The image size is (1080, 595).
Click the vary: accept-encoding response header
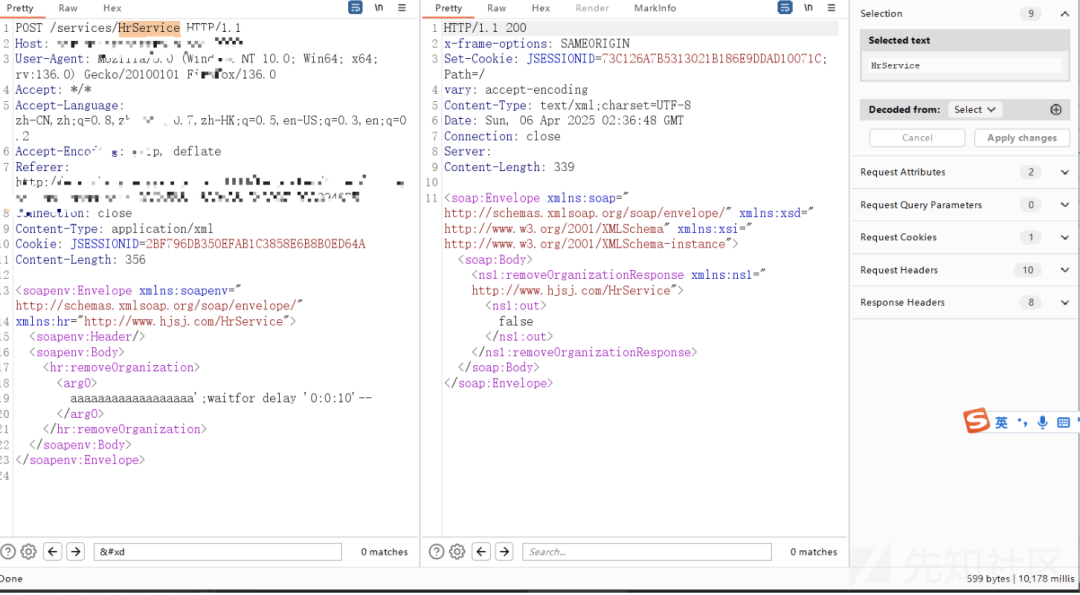point(516,90)
